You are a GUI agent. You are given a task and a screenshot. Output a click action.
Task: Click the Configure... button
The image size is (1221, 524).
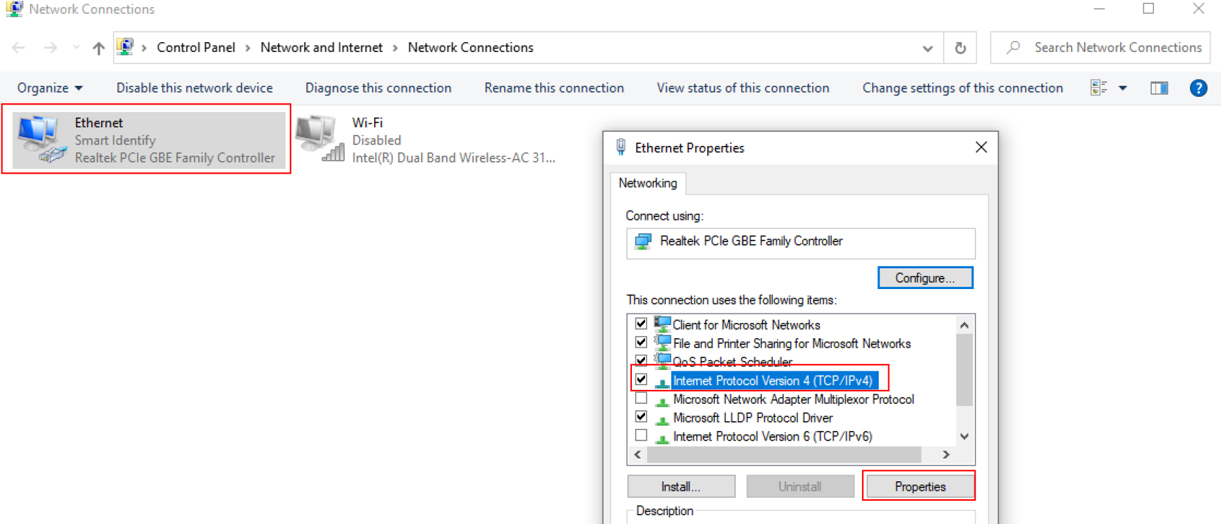coord(925,277)
